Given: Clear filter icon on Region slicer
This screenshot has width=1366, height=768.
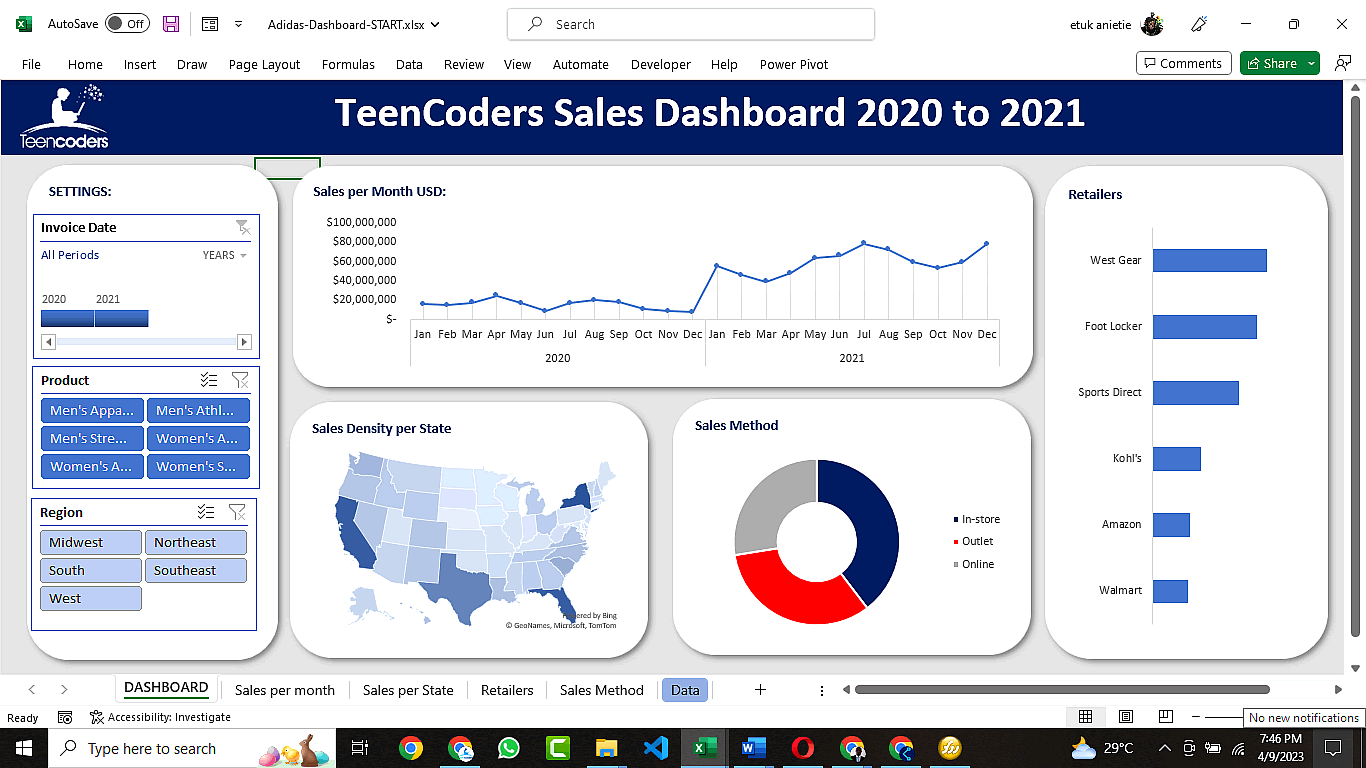Looking at the screenshot, I should click(x=237, y=512).
